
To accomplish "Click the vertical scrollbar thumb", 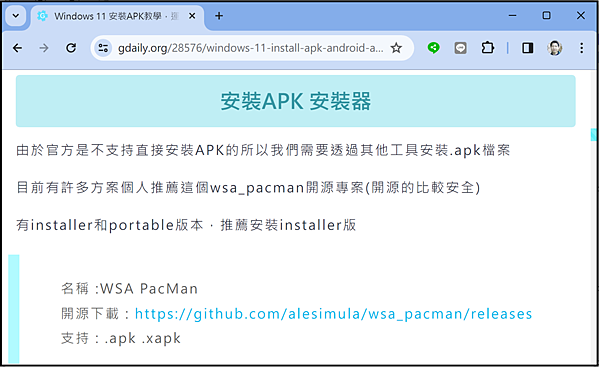I will (x=593, y=135).
